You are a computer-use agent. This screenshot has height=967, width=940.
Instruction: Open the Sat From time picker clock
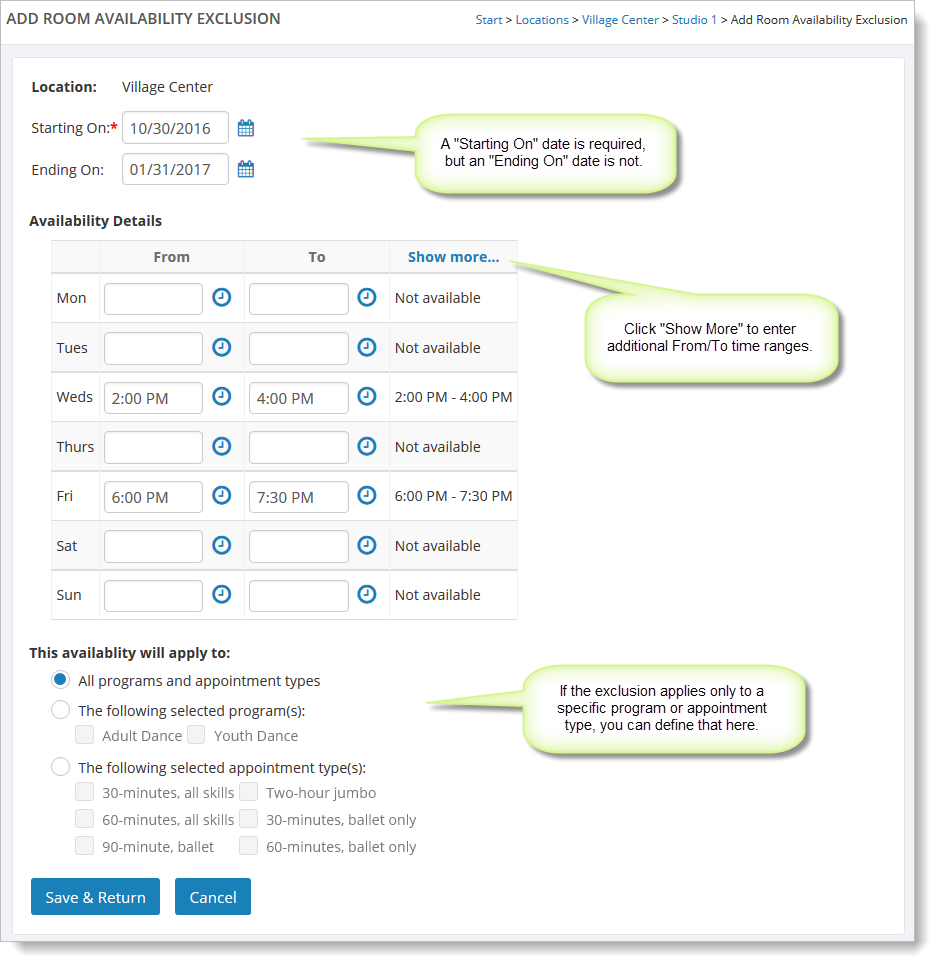[x=221, y=545]
